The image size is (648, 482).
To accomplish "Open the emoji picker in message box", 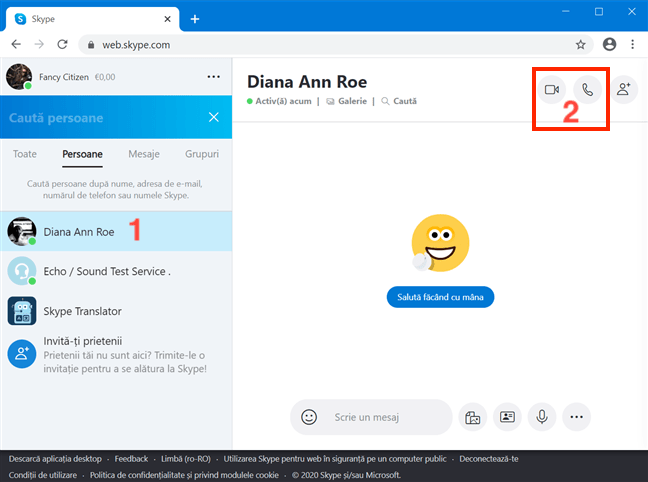I will coord(309,417).
